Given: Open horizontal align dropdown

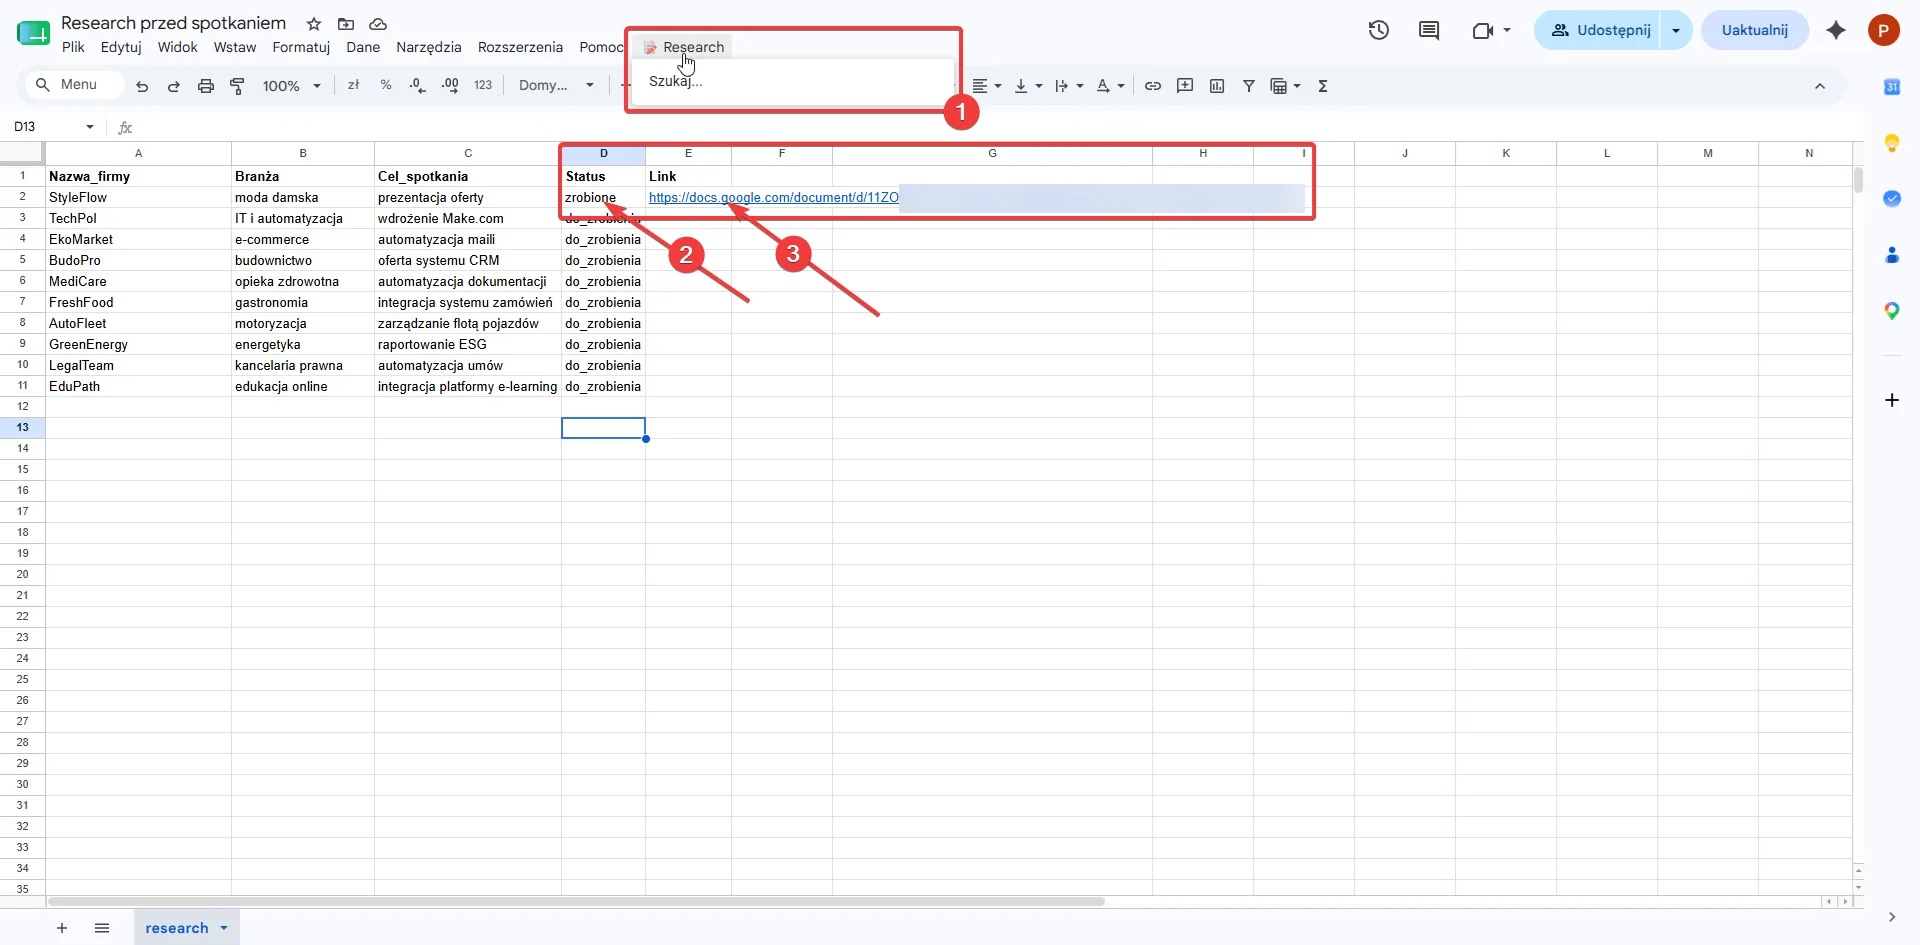Looking at the screenshot, I should (x=987, y=86).
